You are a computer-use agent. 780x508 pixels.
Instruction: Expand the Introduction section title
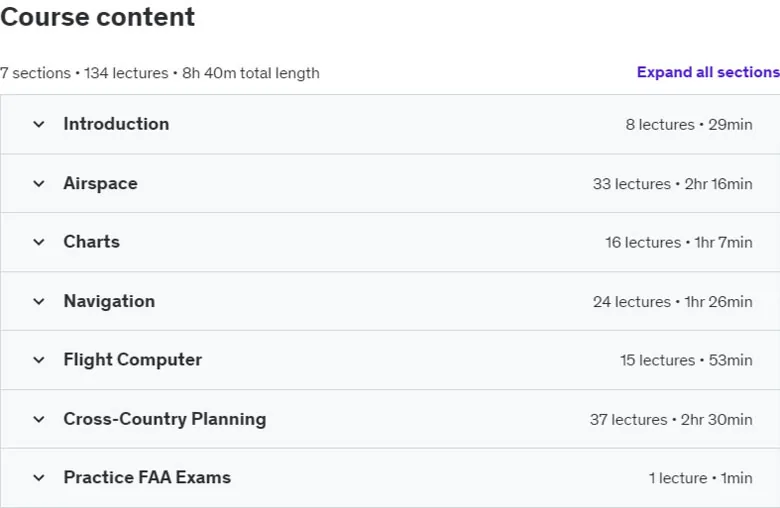click(x=116, y=124)
